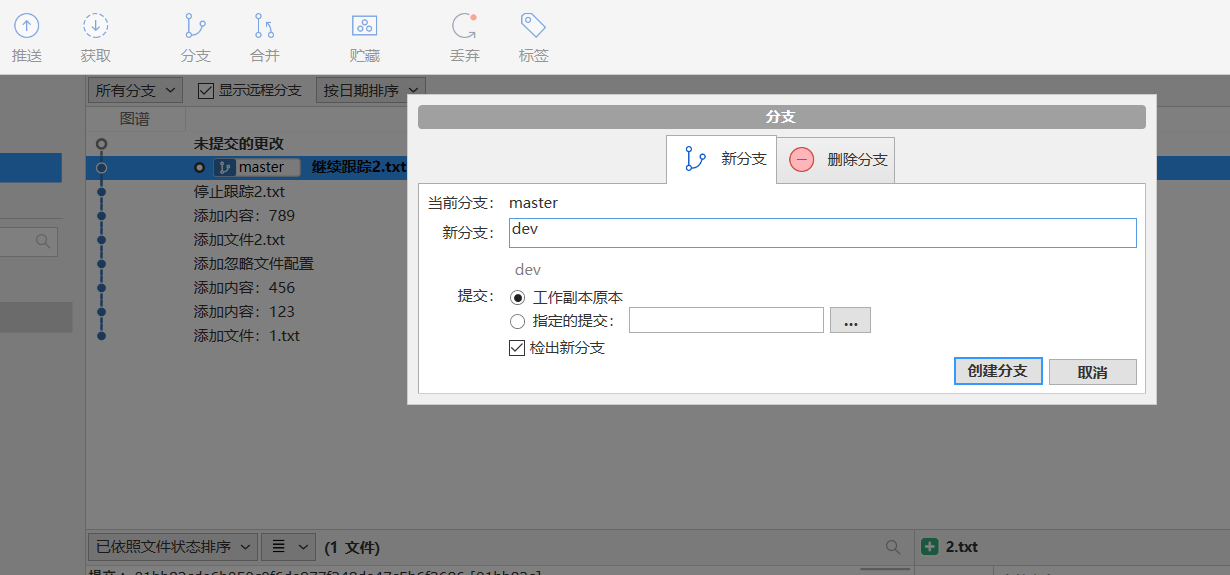1230x575 pixels.
Task: Select 工作副本原本 radio option
Action: (x=517, y=297)
